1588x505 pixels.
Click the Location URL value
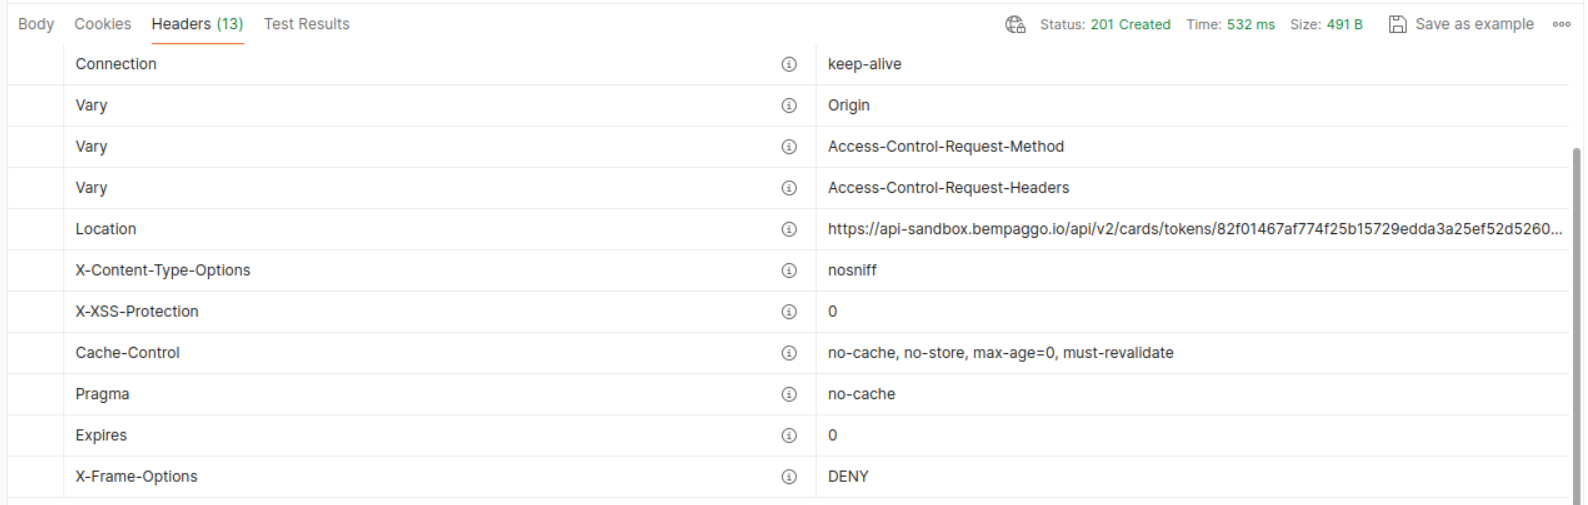[x=1195, y=229]
